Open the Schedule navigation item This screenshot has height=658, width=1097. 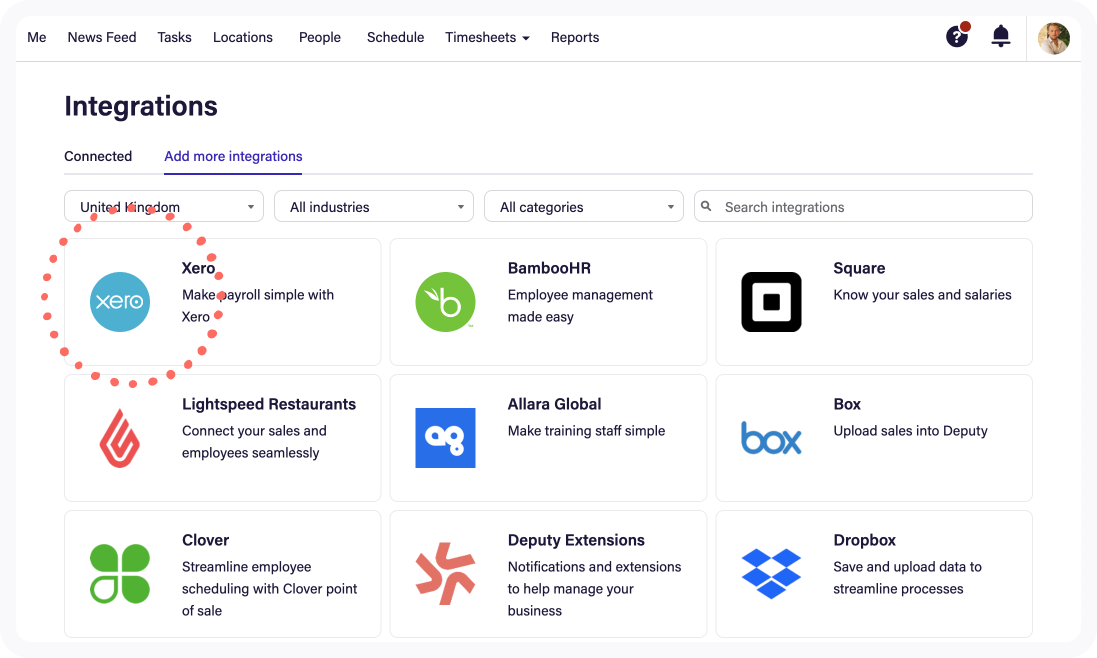[x=395, y=37]
